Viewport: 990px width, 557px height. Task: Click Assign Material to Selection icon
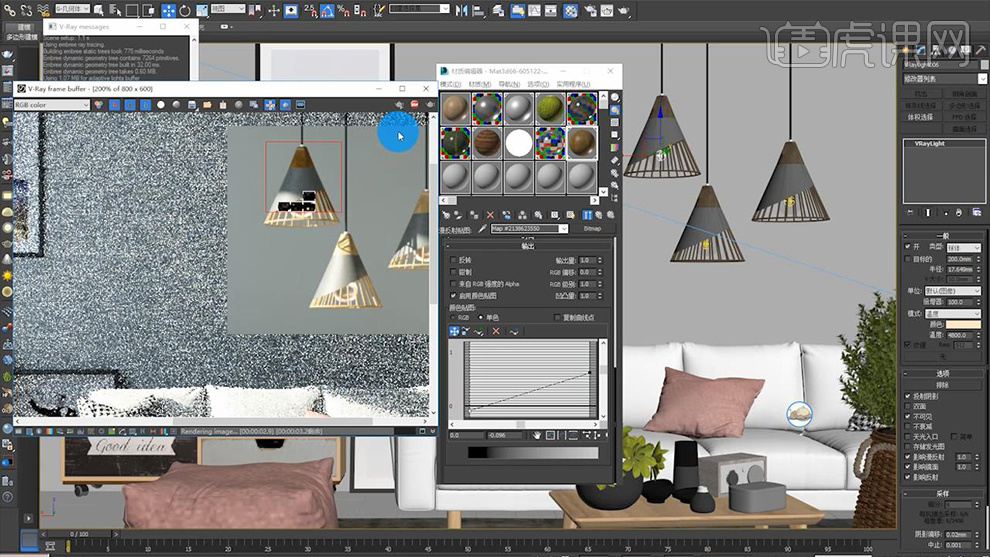pyautogui.click(x=474, y=215)
